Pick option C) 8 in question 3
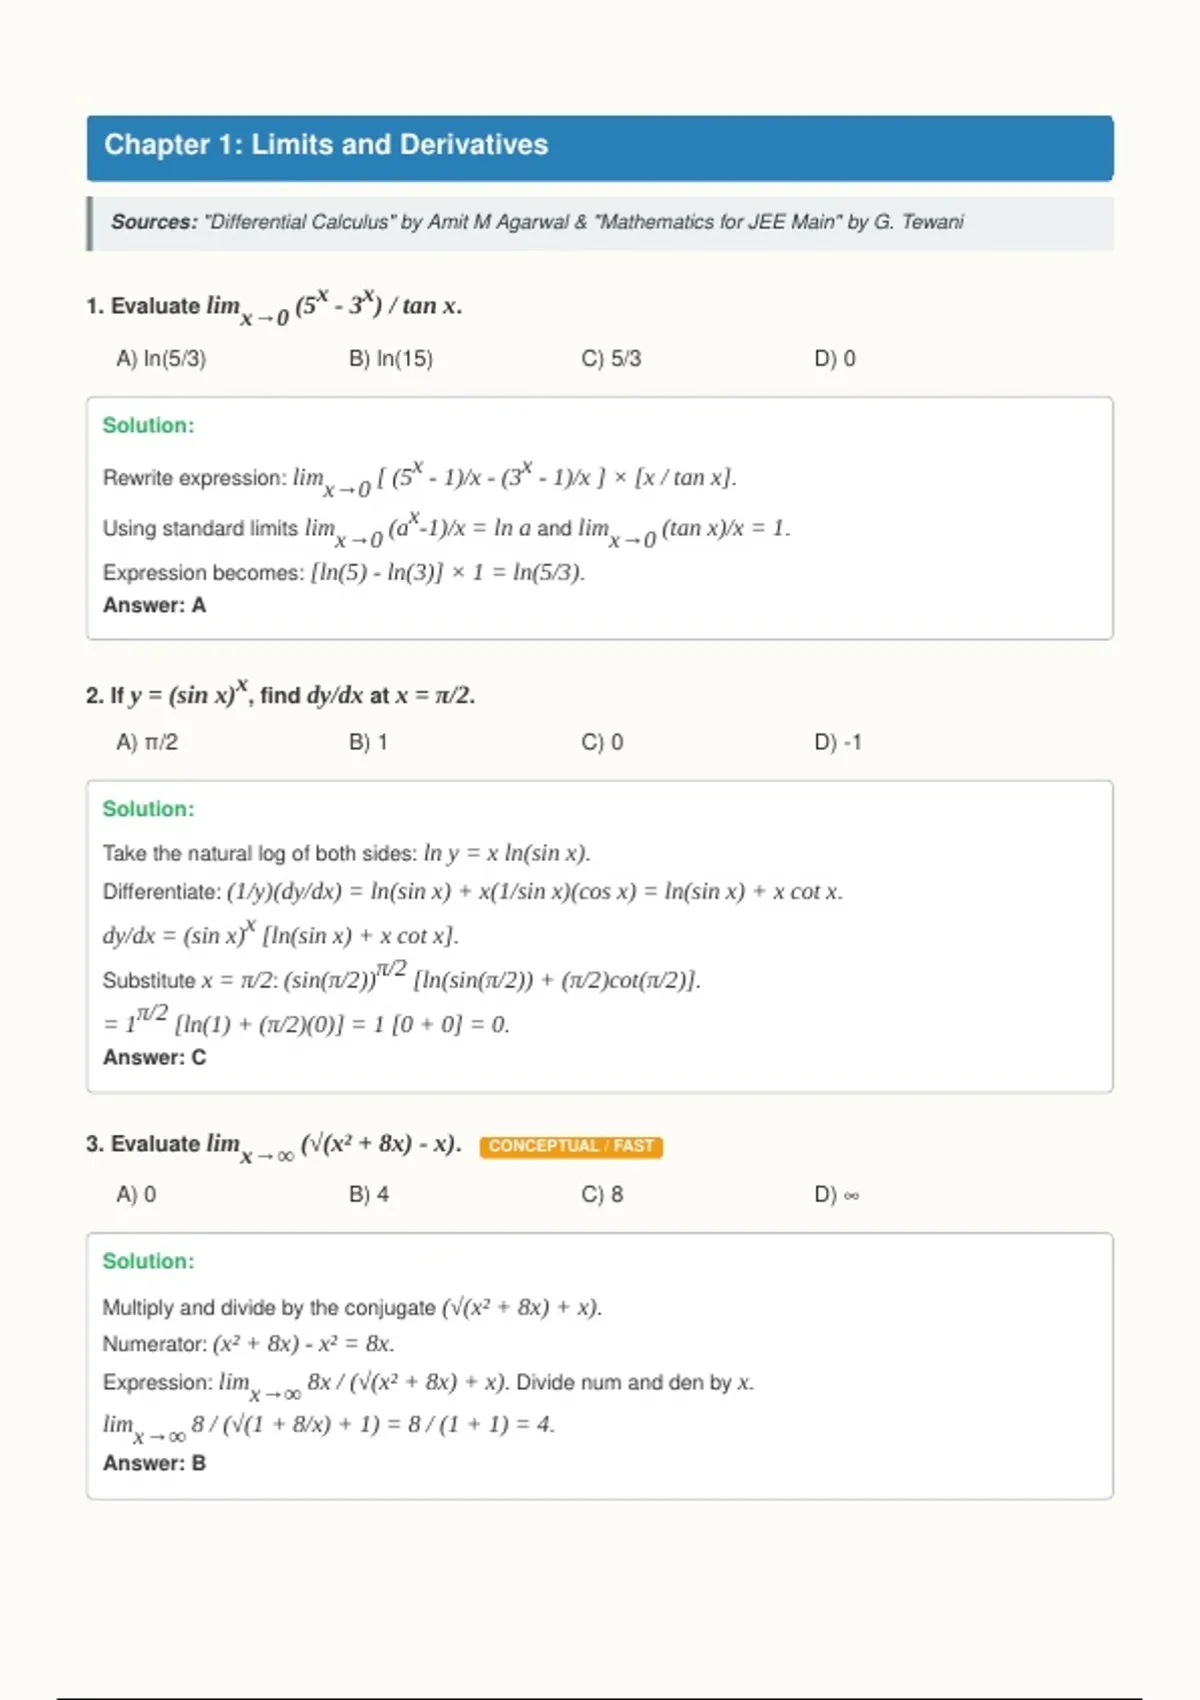This screenshot has width=1200, height=1700. point(602,1195)
